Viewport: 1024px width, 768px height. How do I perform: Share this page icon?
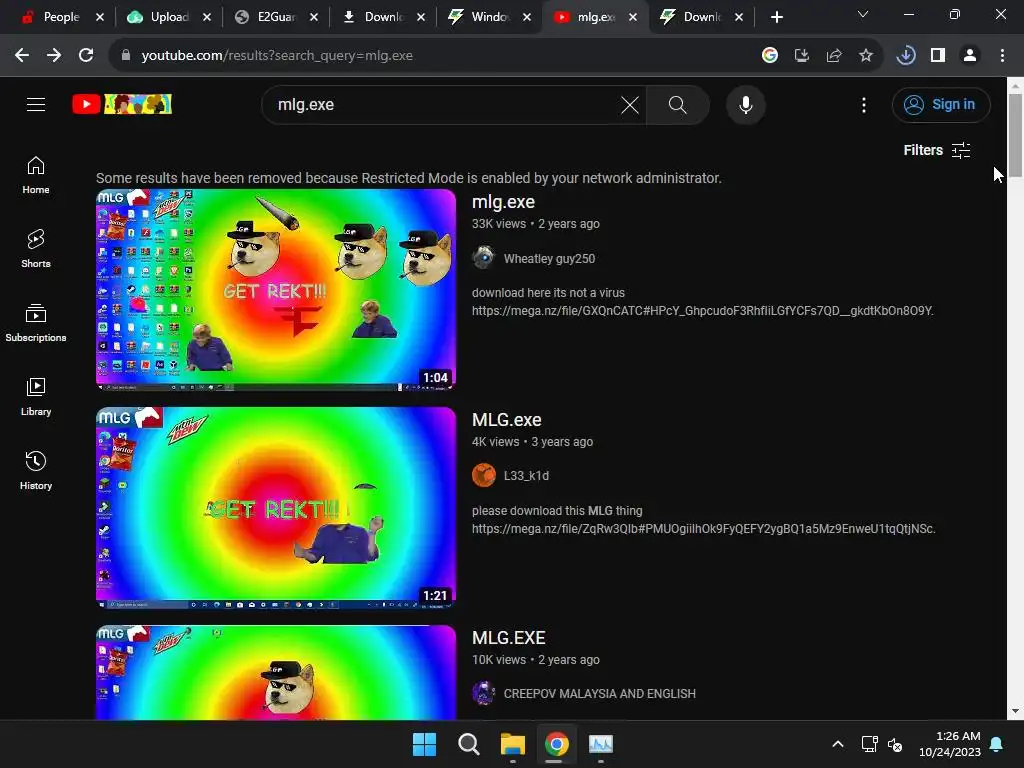(833, 56)
